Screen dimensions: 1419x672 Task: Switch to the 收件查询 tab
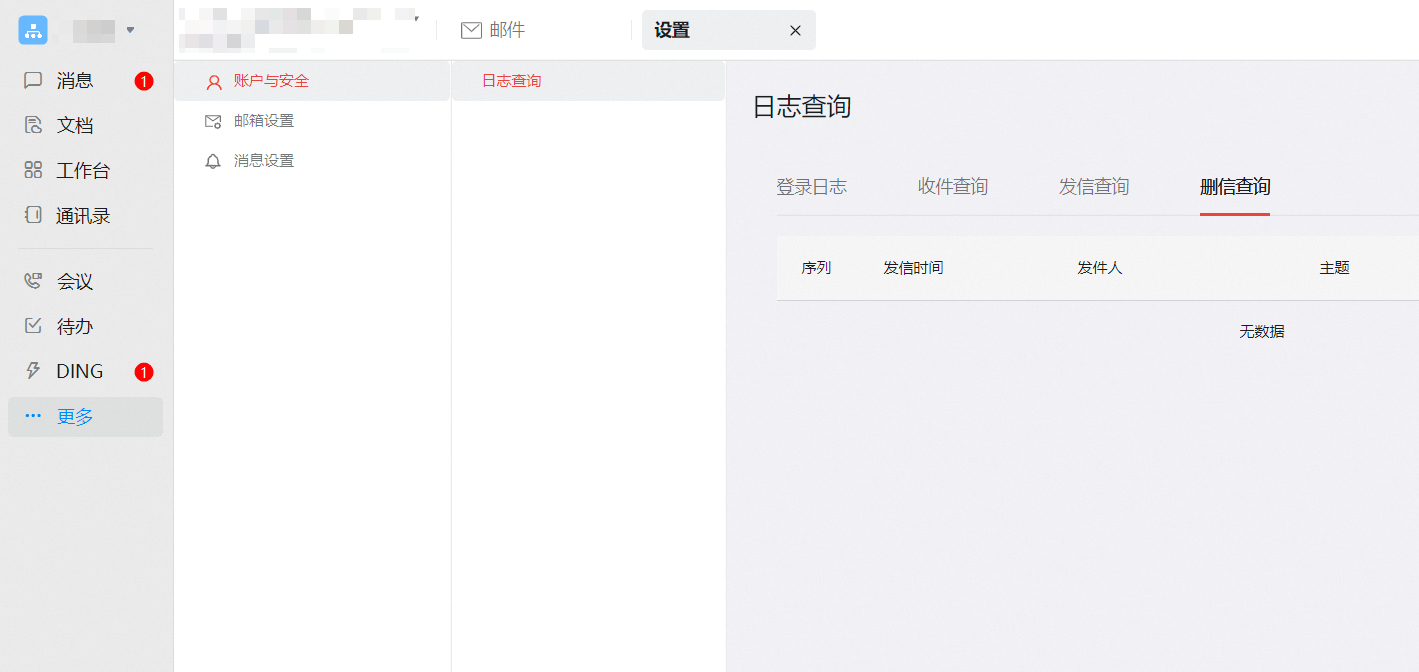(x=953, y=186)
